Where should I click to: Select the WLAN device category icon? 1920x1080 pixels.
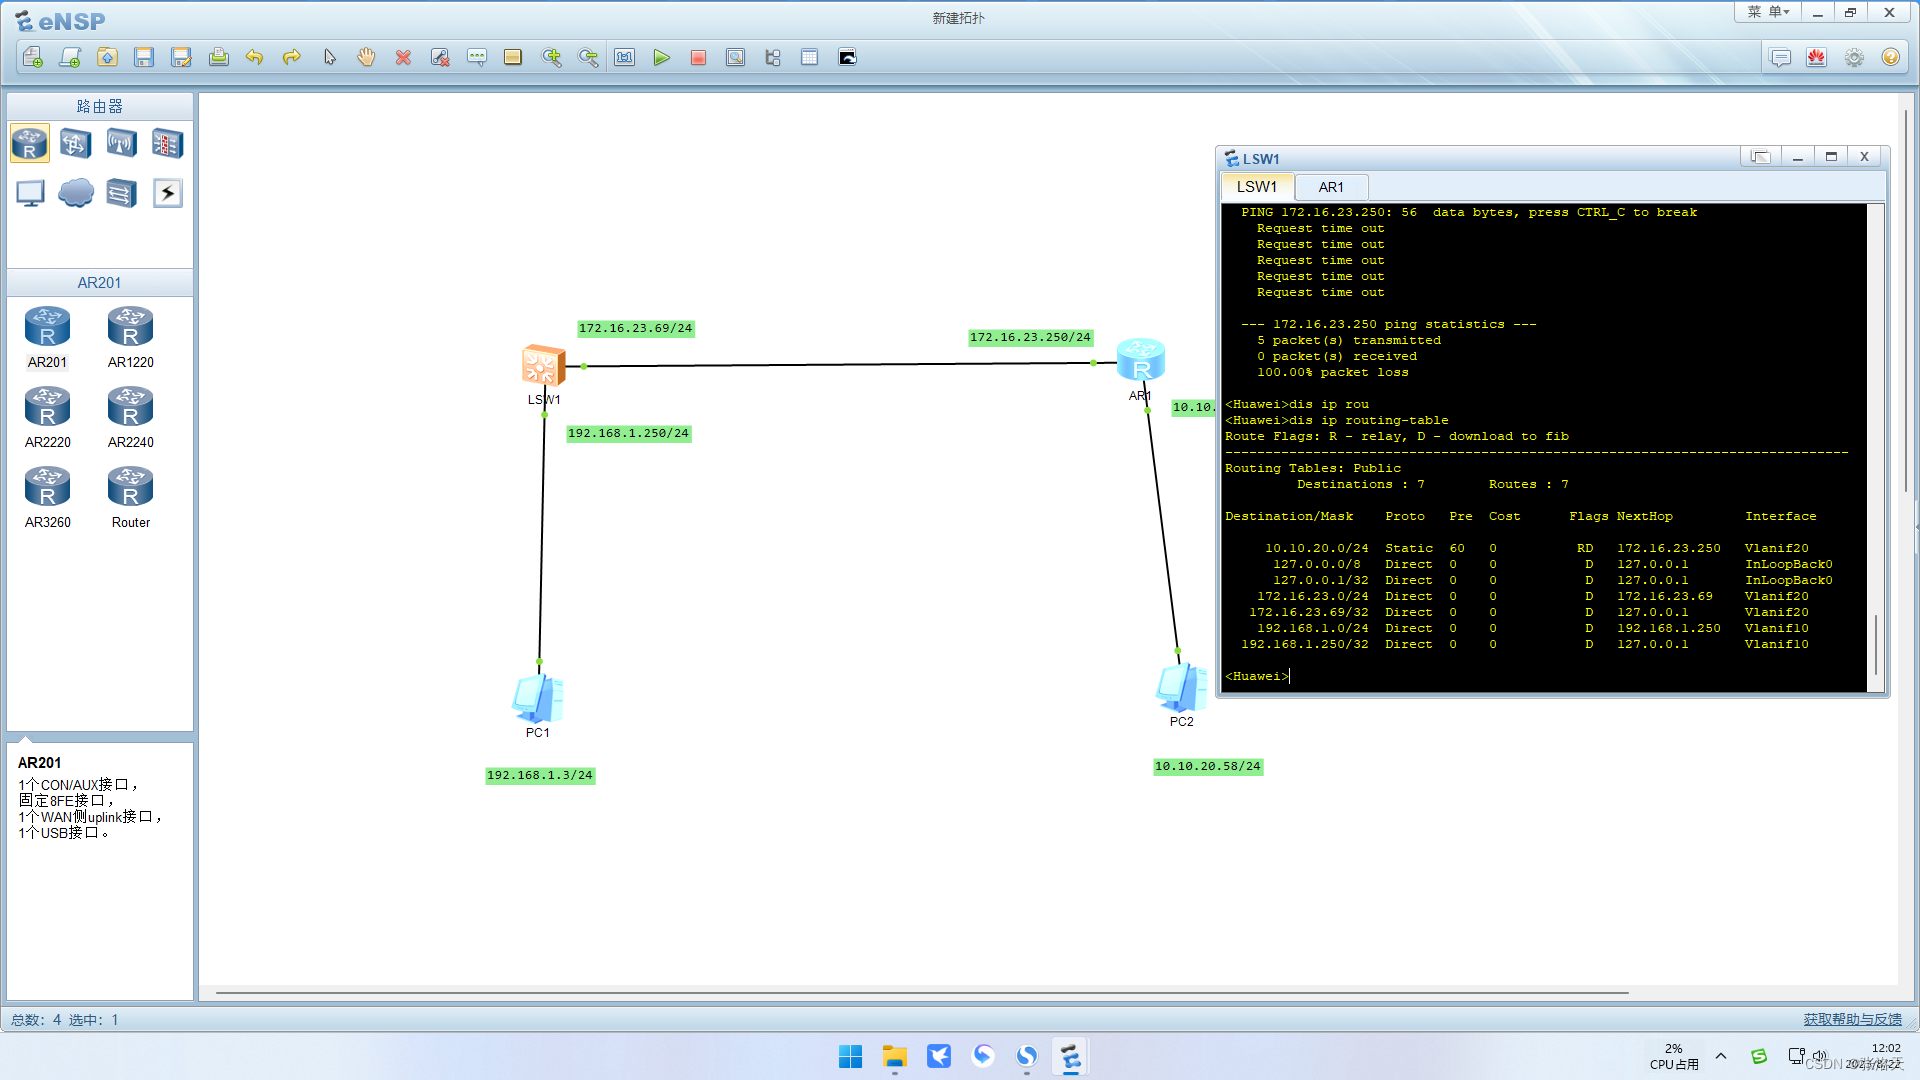(x=121, y=144)
